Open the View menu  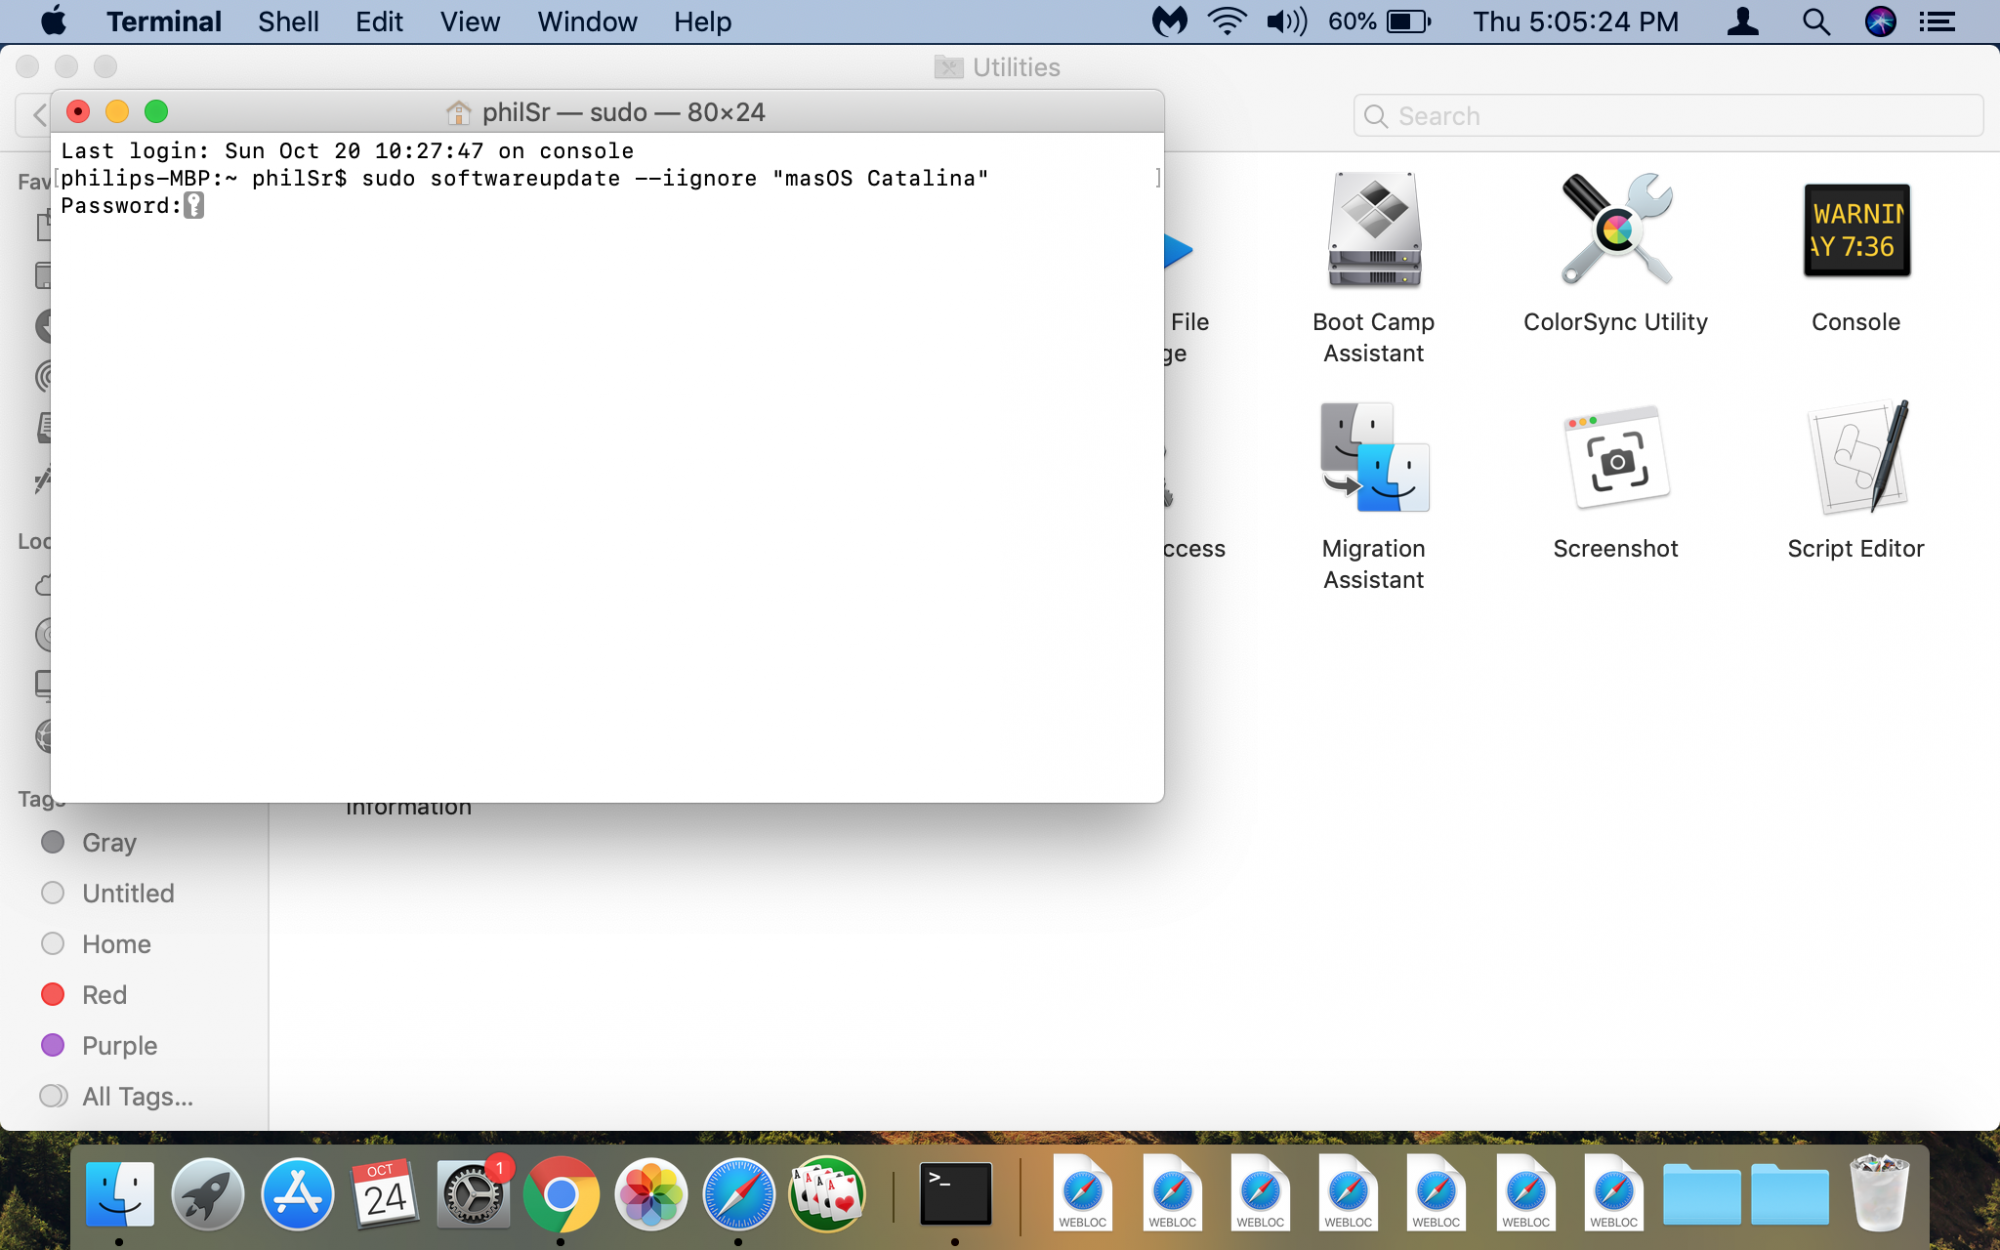[x=470, y=22]
